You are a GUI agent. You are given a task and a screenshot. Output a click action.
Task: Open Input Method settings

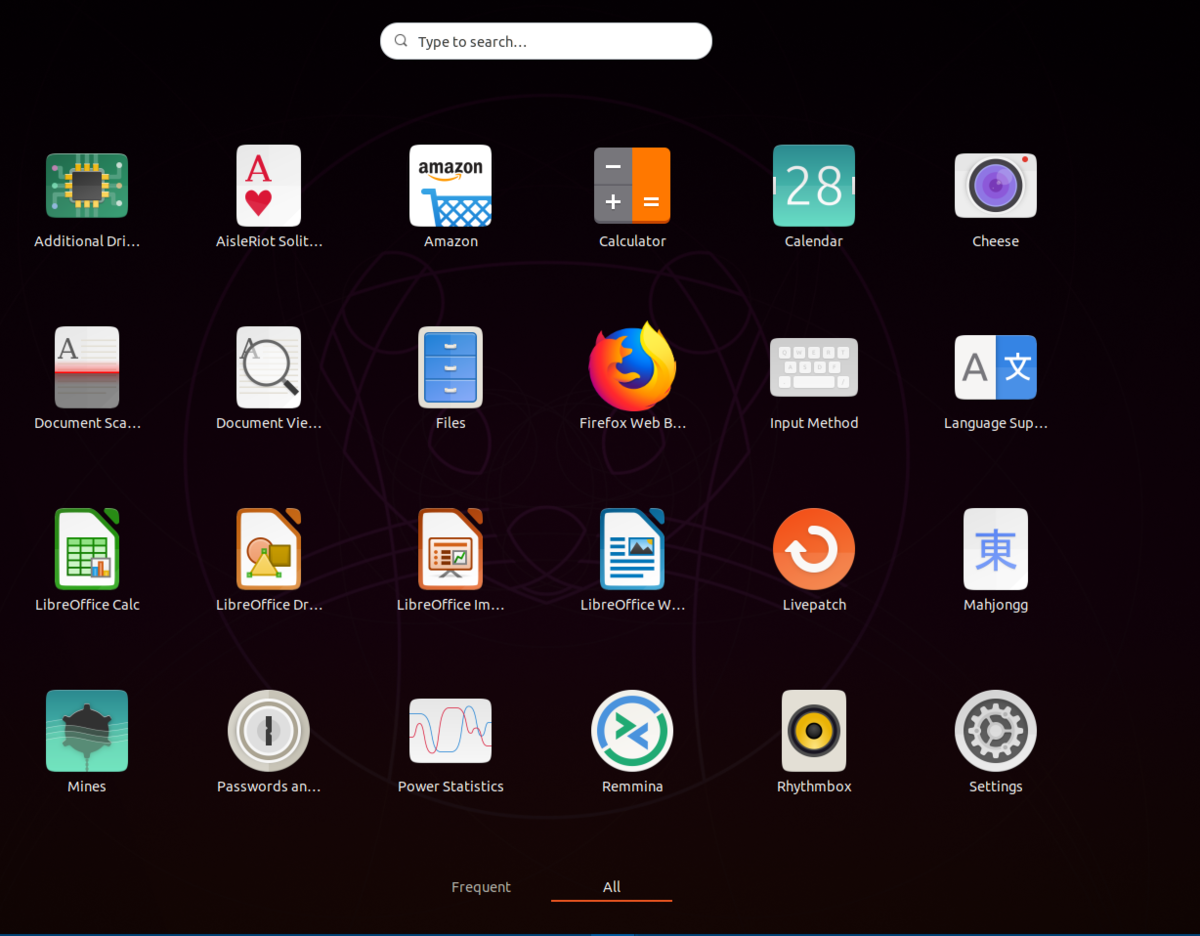coord(814,367)
